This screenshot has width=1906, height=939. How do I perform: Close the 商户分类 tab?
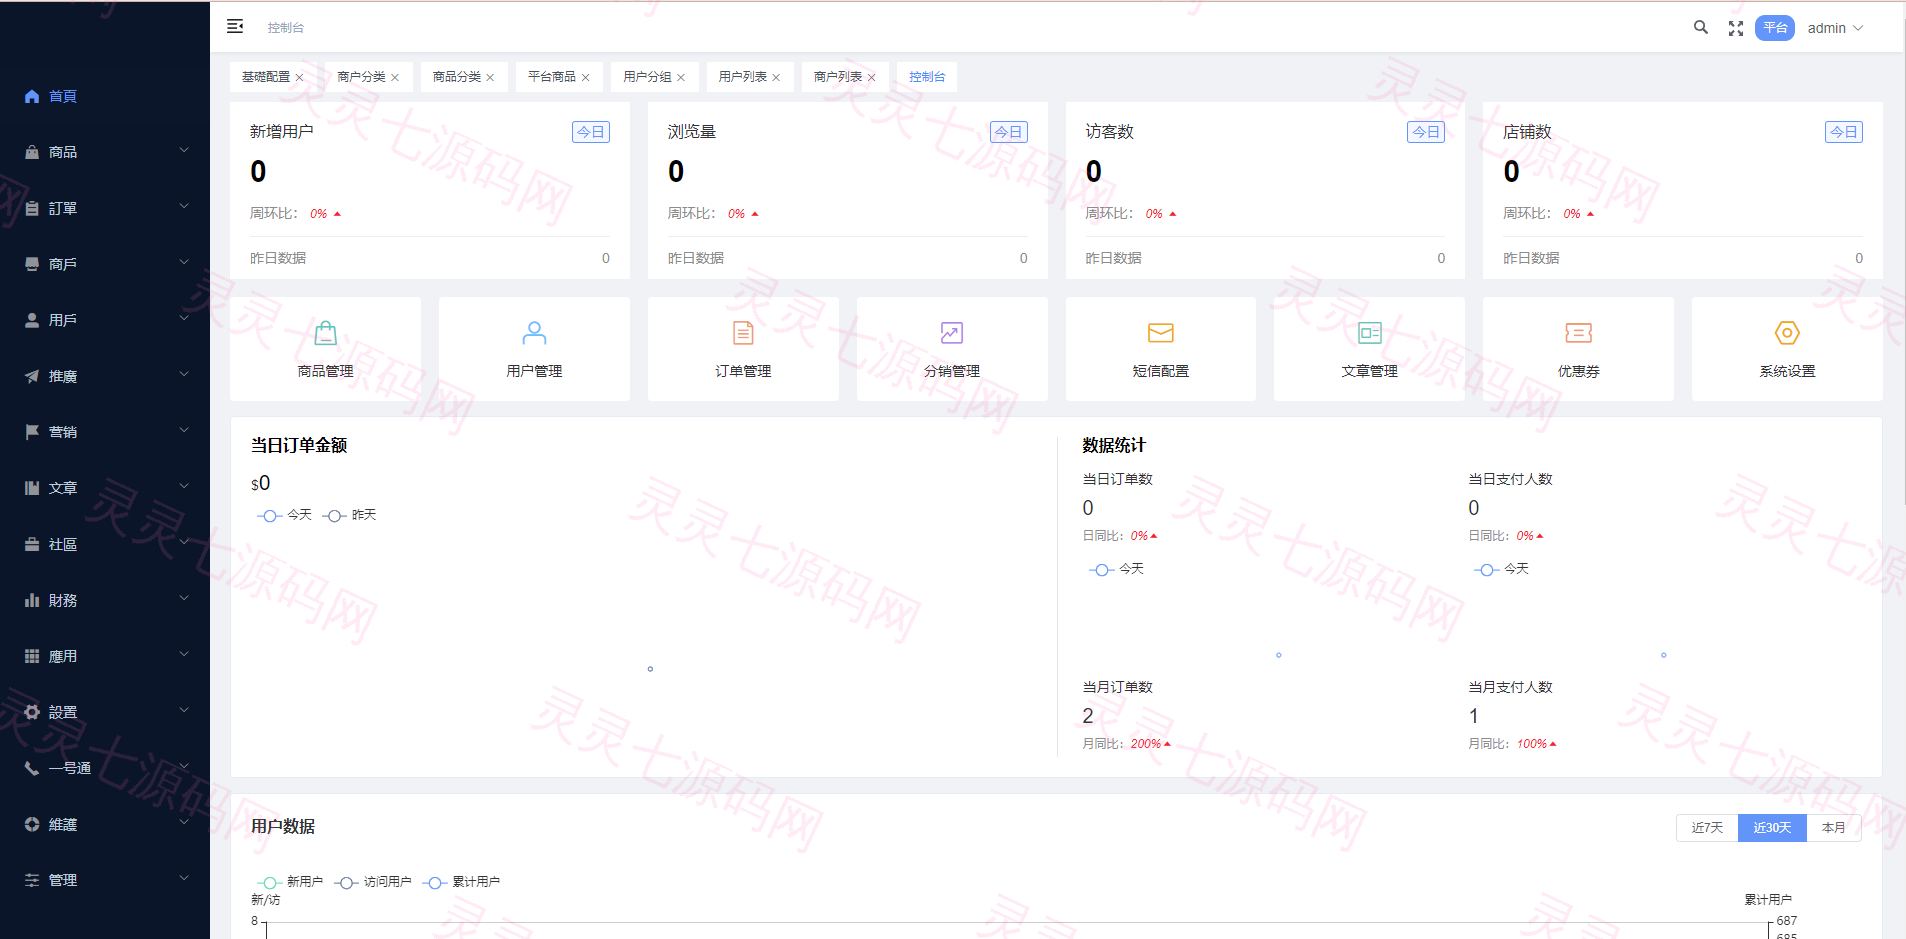coord(395,78)
